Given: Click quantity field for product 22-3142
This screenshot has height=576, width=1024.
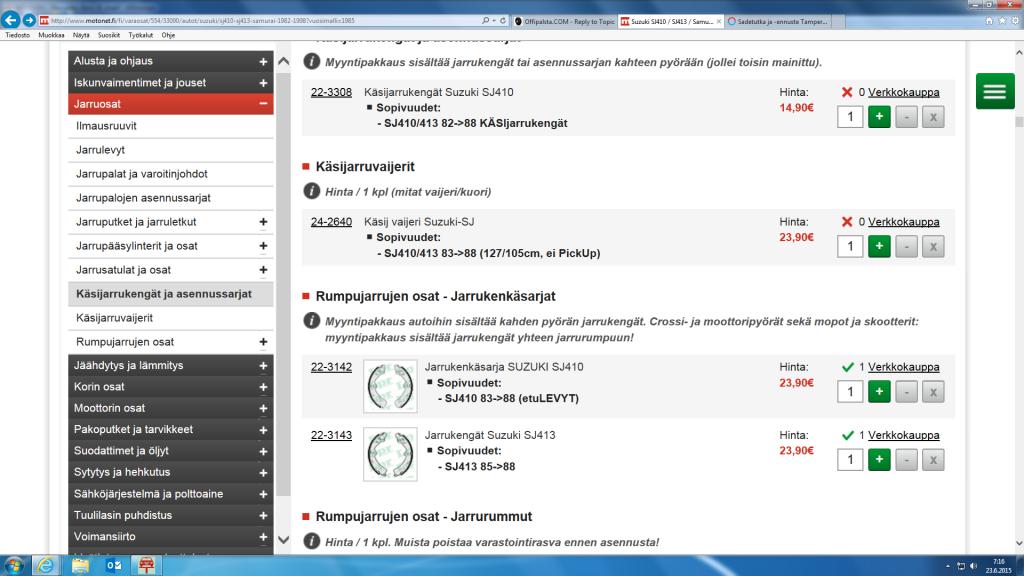Looking at the screenshot, I should 850,392.
